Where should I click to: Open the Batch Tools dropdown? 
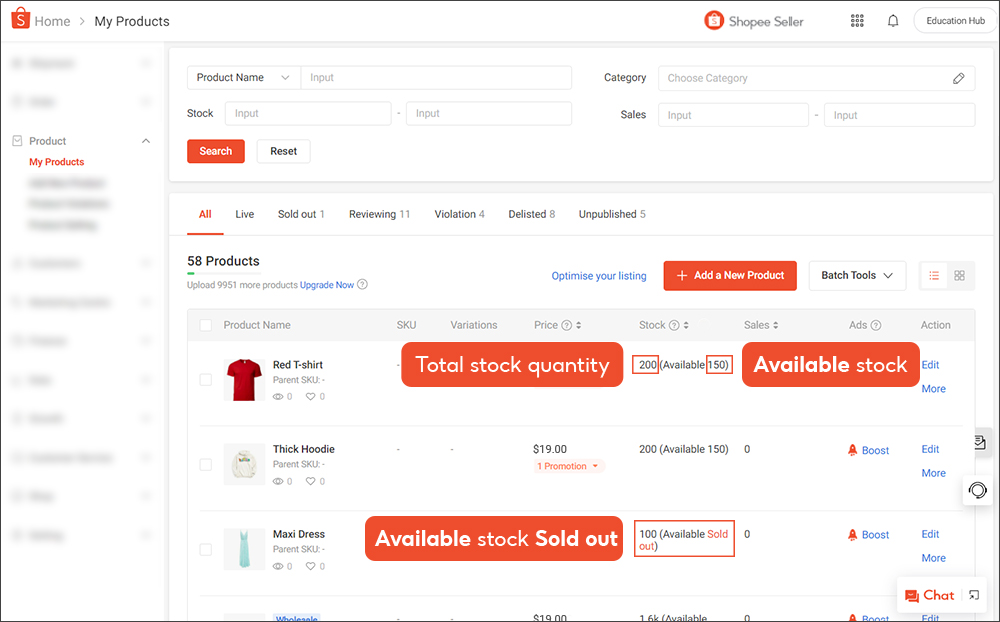coord(857,276)
